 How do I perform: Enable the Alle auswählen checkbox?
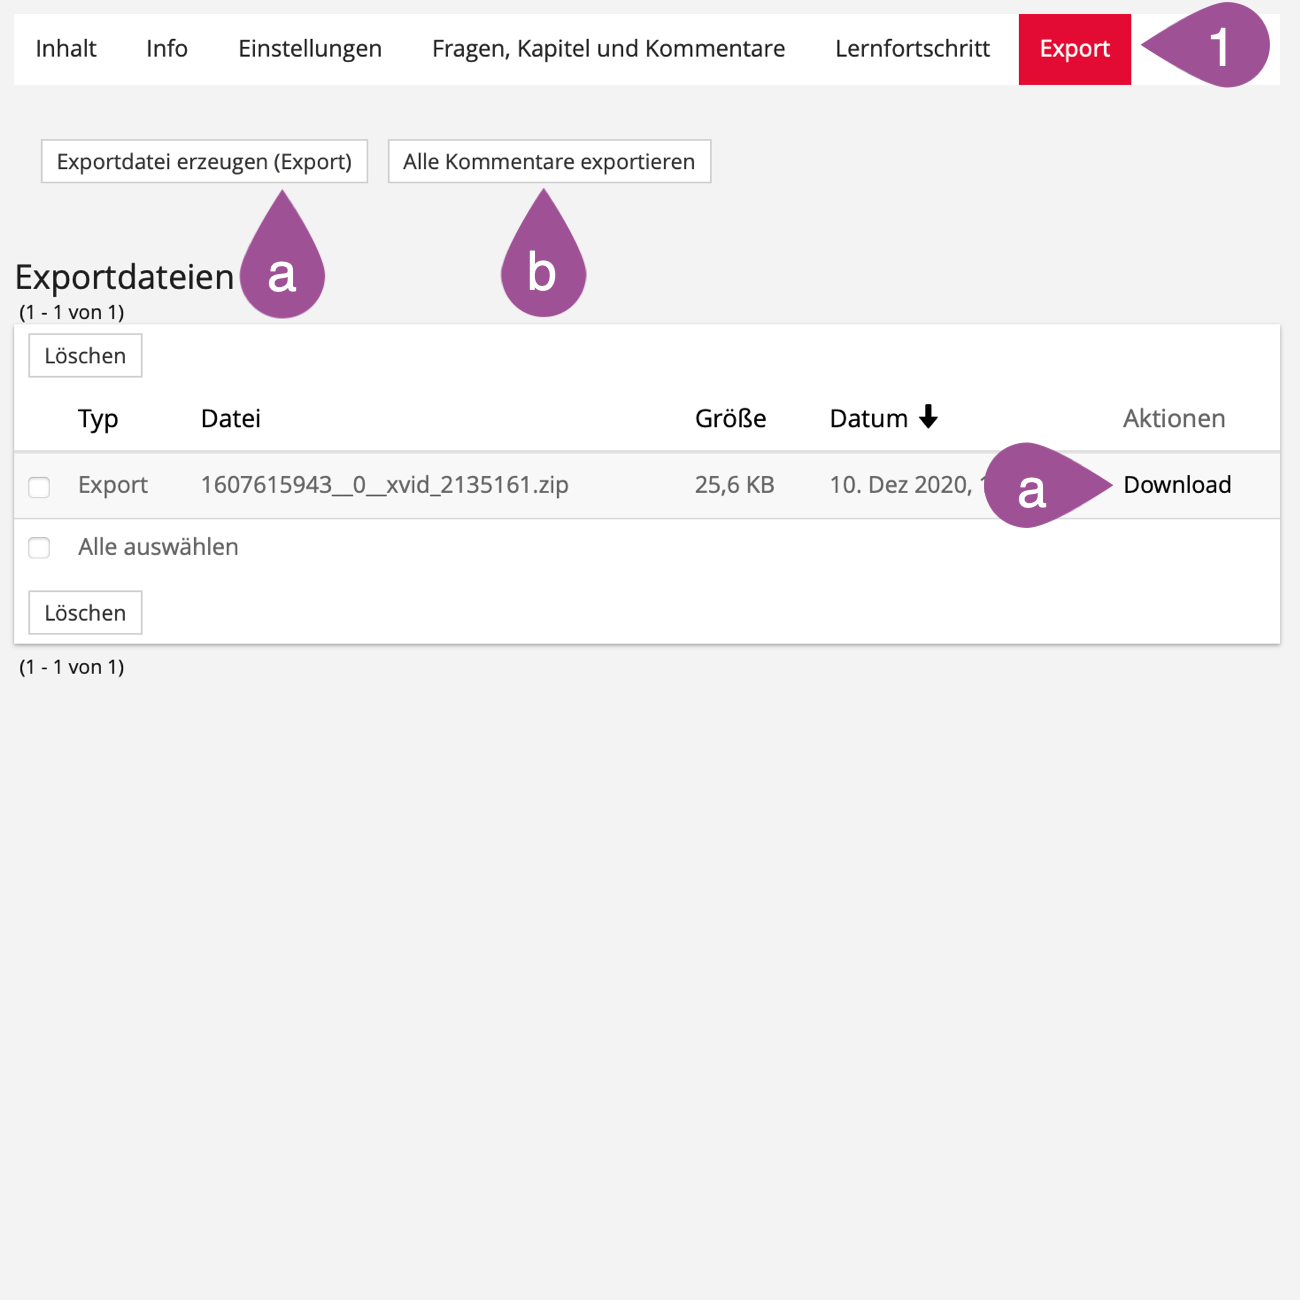point(39,548)
